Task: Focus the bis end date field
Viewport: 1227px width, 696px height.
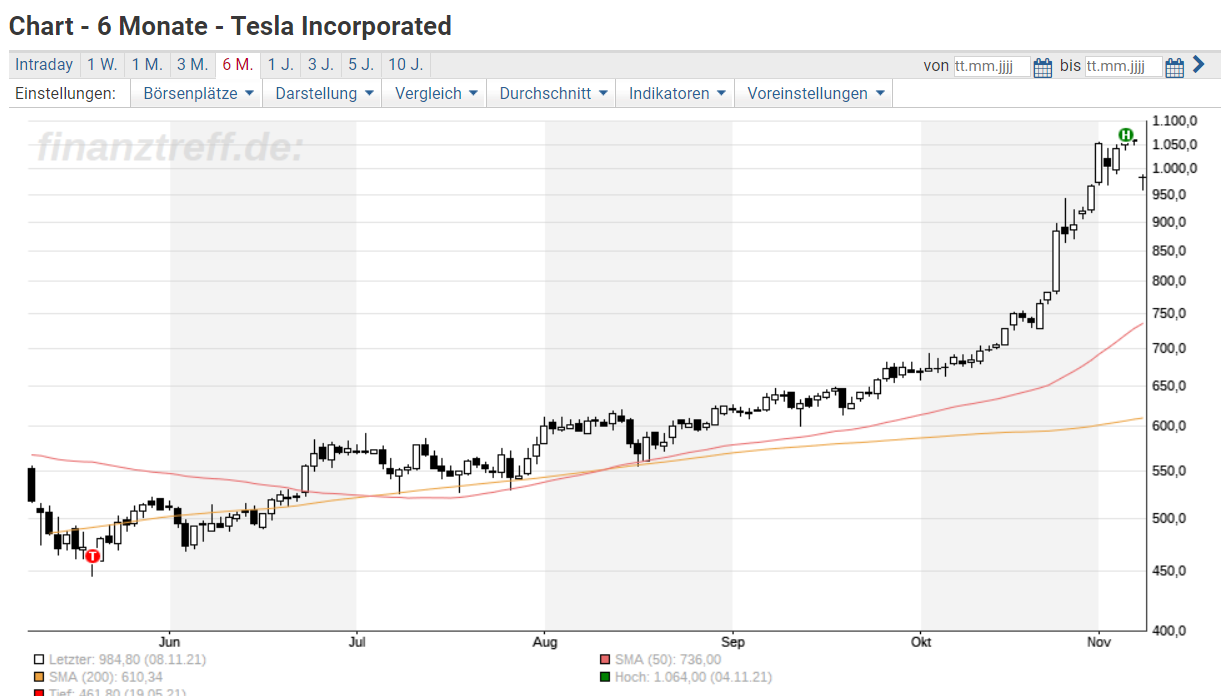Action: (1124, 67)
